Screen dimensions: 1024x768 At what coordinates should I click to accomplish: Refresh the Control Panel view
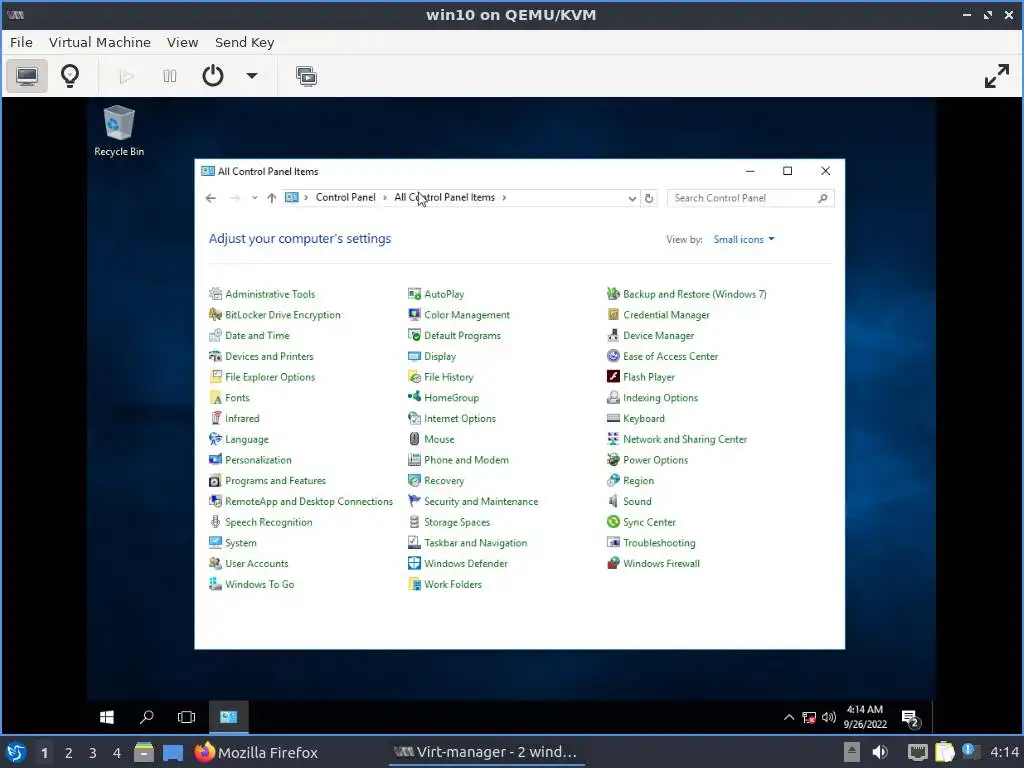(x=649, y=199)
